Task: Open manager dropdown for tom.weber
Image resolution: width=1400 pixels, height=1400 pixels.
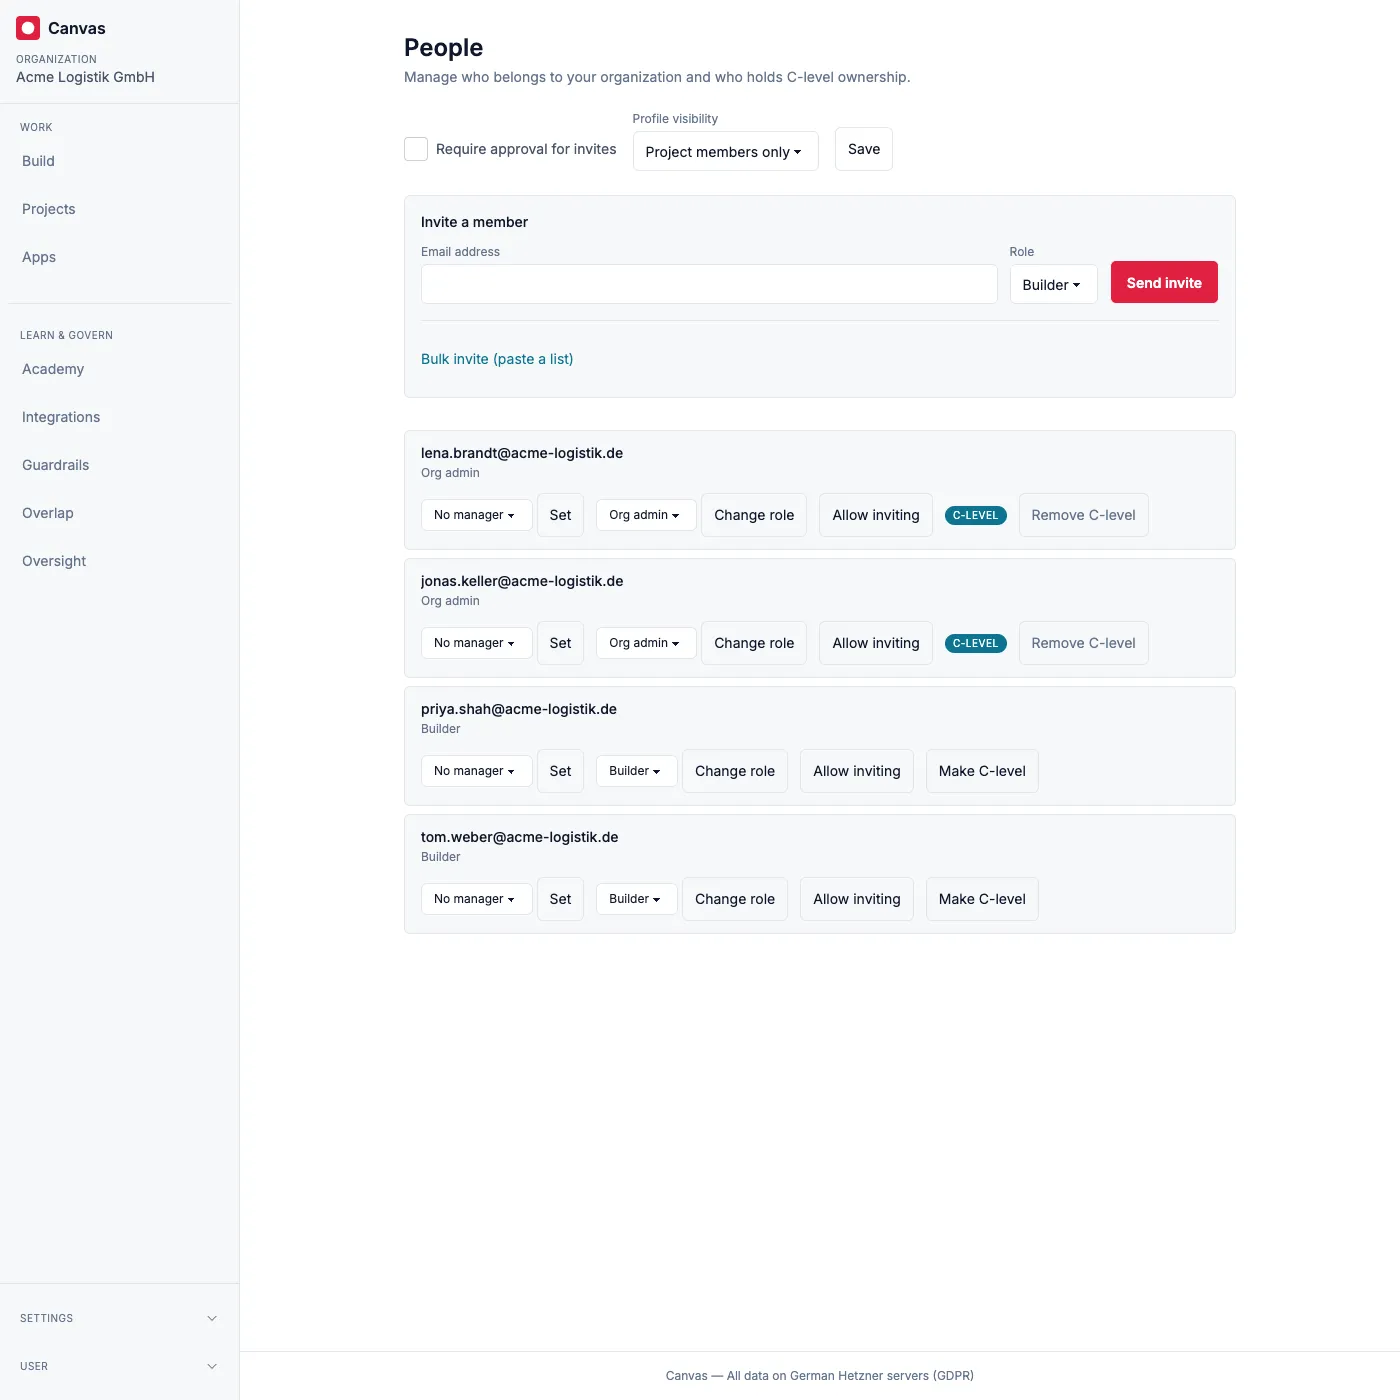Action: 476,899
